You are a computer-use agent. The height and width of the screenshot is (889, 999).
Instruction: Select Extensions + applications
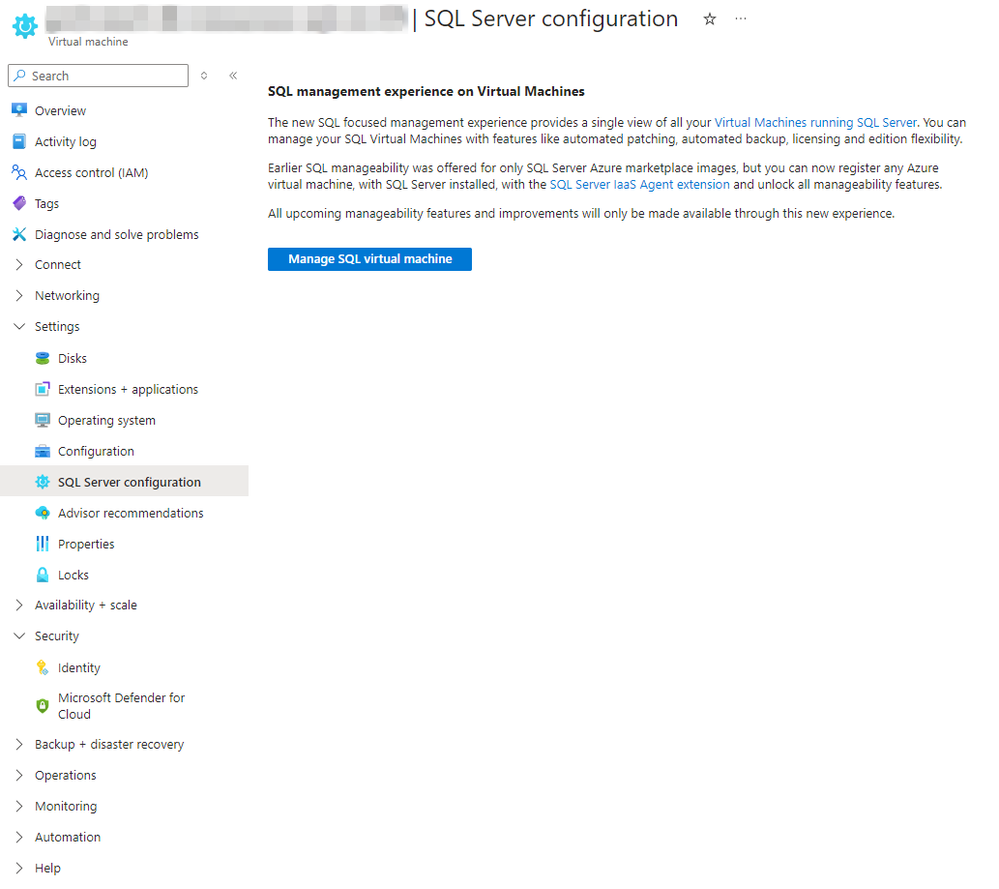pos(128,389)
